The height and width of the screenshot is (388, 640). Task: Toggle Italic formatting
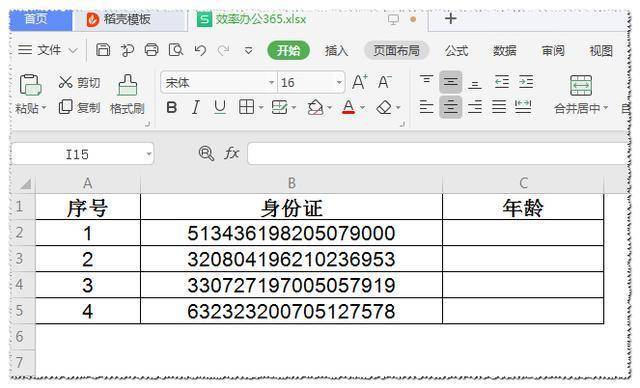click(196, 108)
